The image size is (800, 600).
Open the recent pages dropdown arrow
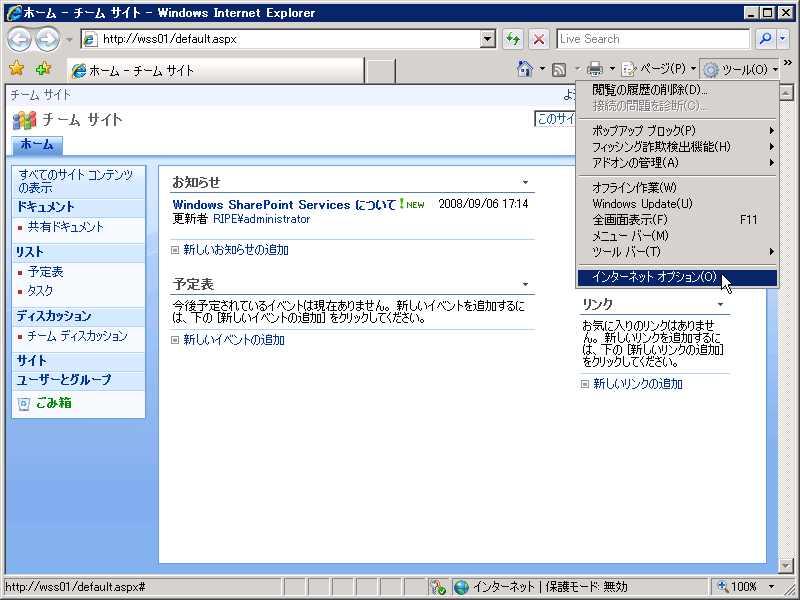tap(69, 39)
